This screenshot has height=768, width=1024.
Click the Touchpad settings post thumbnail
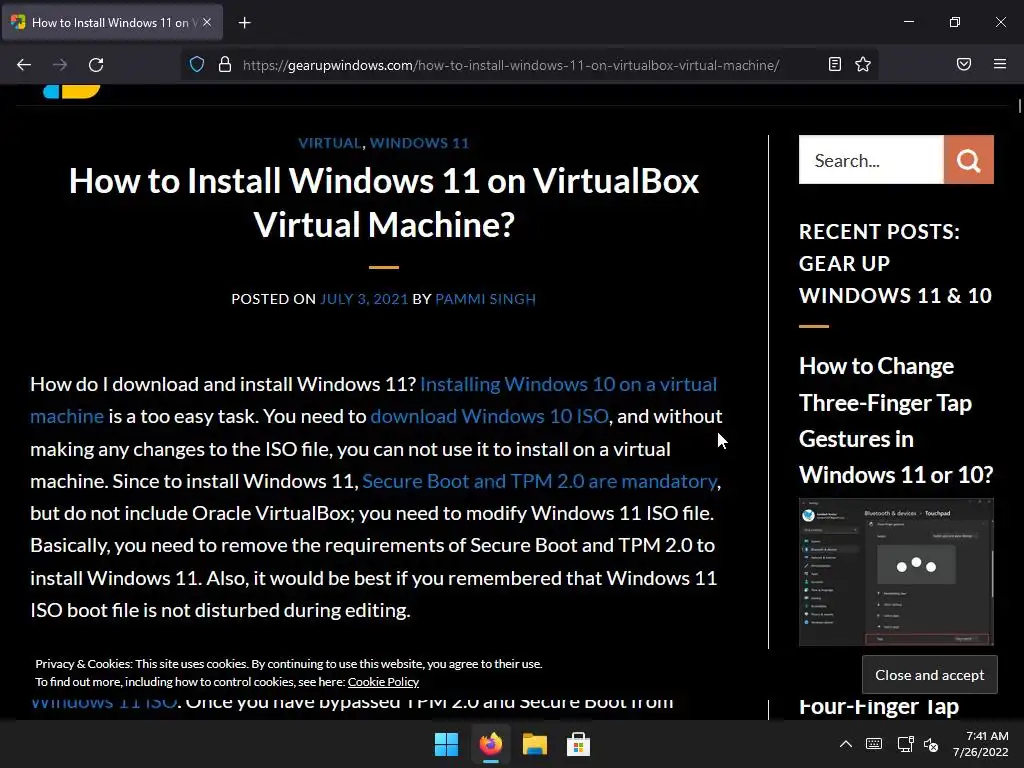pyautogui.click(x=896, y=572)
